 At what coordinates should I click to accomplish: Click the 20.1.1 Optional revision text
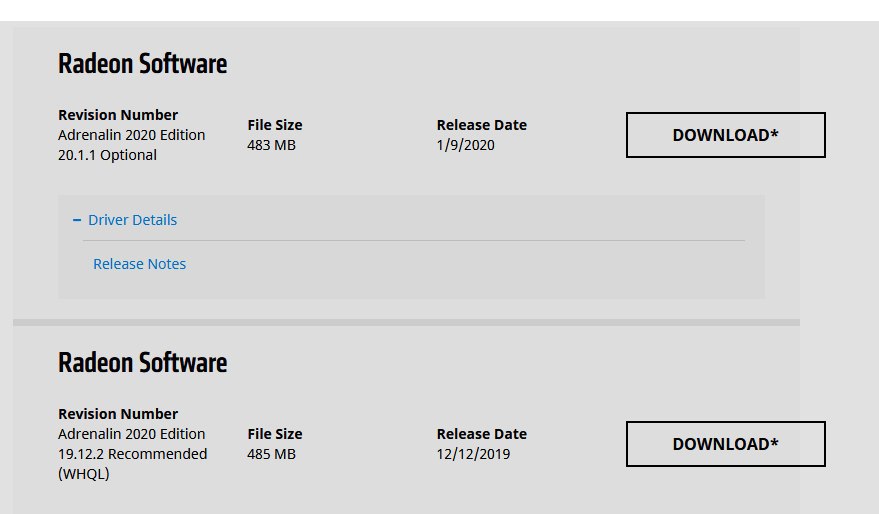coord(107,155)
